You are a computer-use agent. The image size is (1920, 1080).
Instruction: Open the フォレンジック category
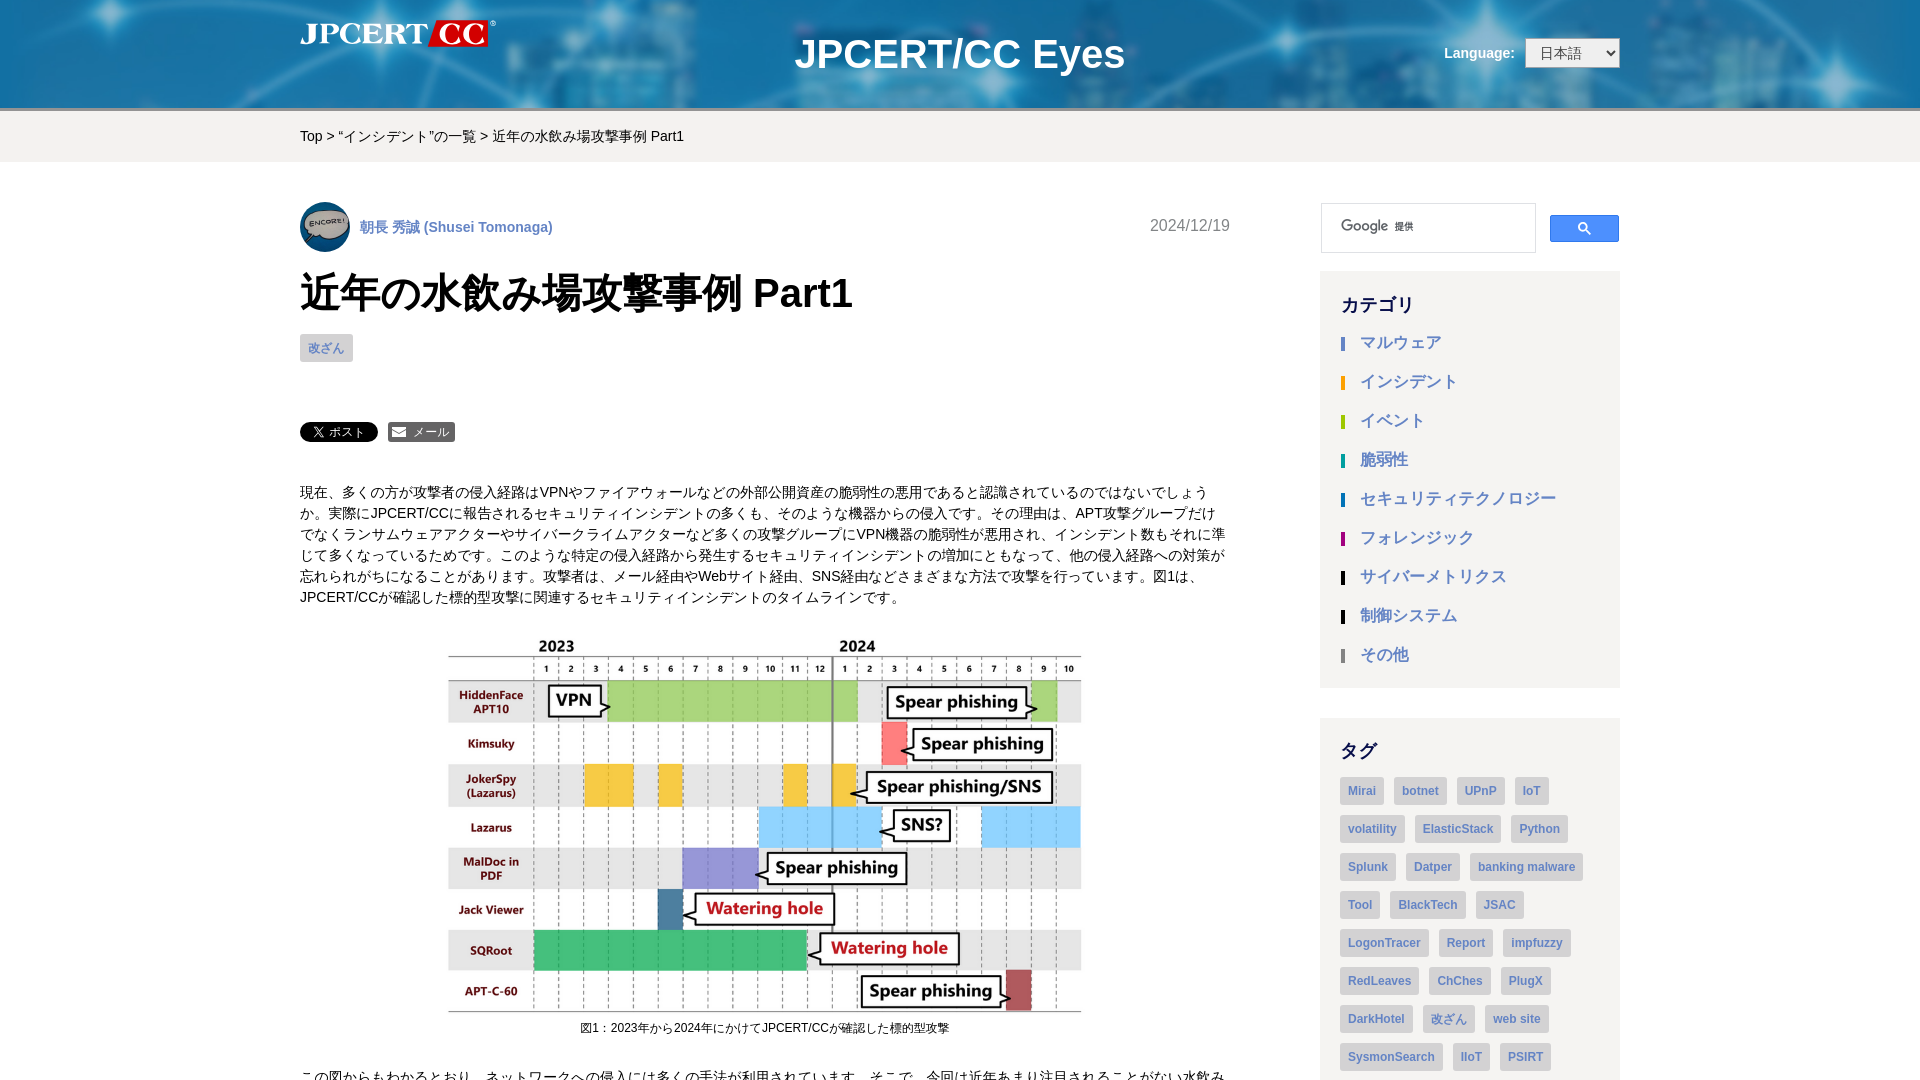pyautogui.click(x=1416, y=538)
